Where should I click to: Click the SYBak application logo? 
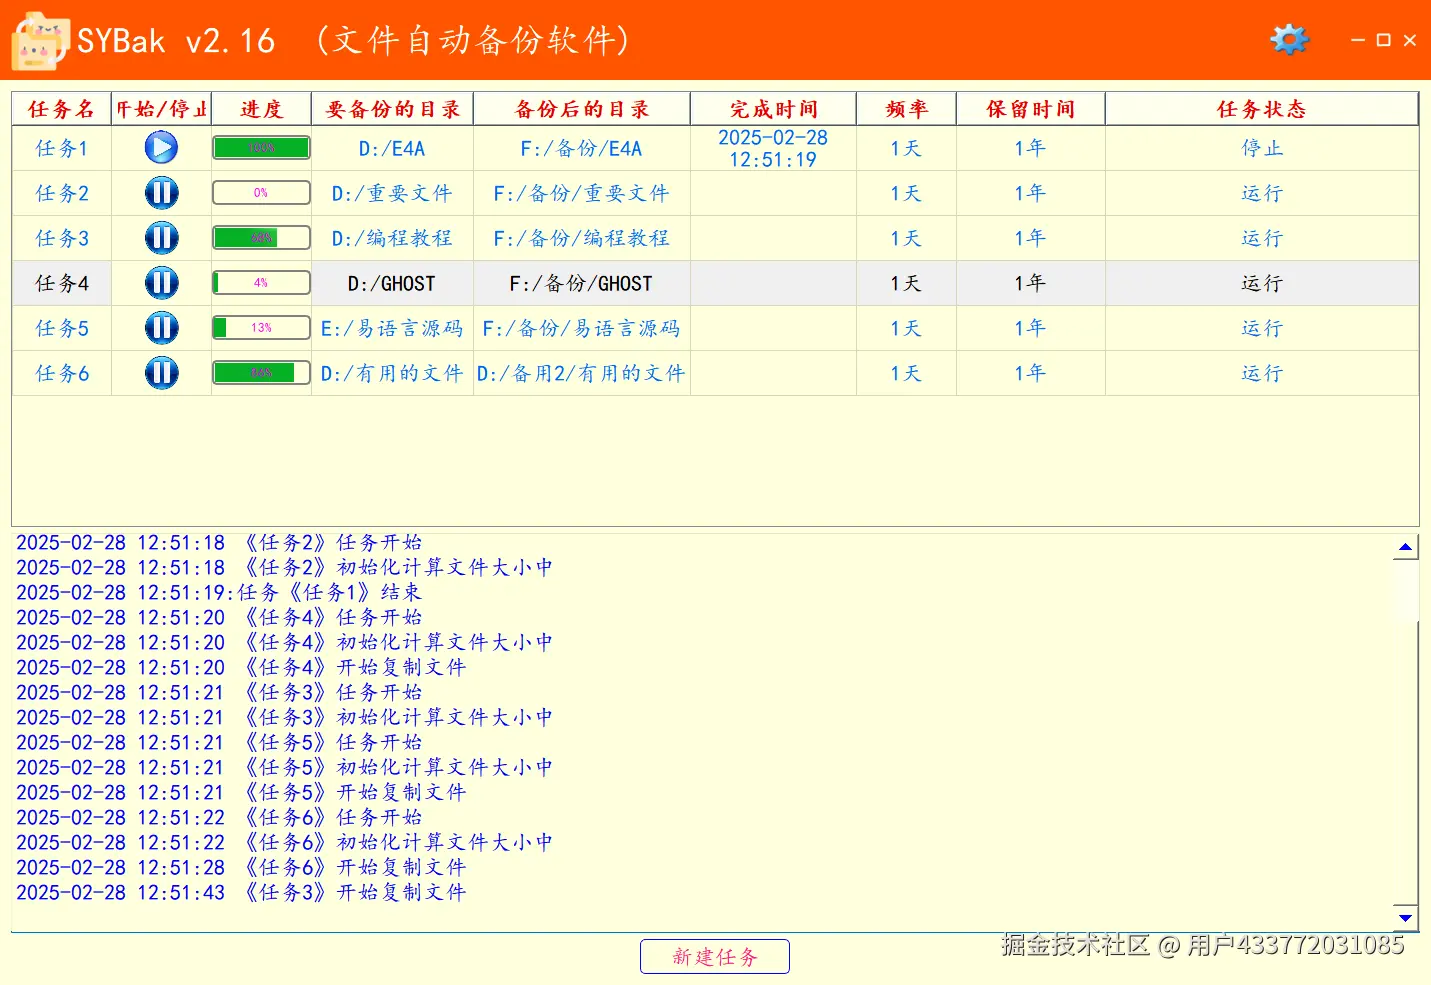click(x=37, y=41)
